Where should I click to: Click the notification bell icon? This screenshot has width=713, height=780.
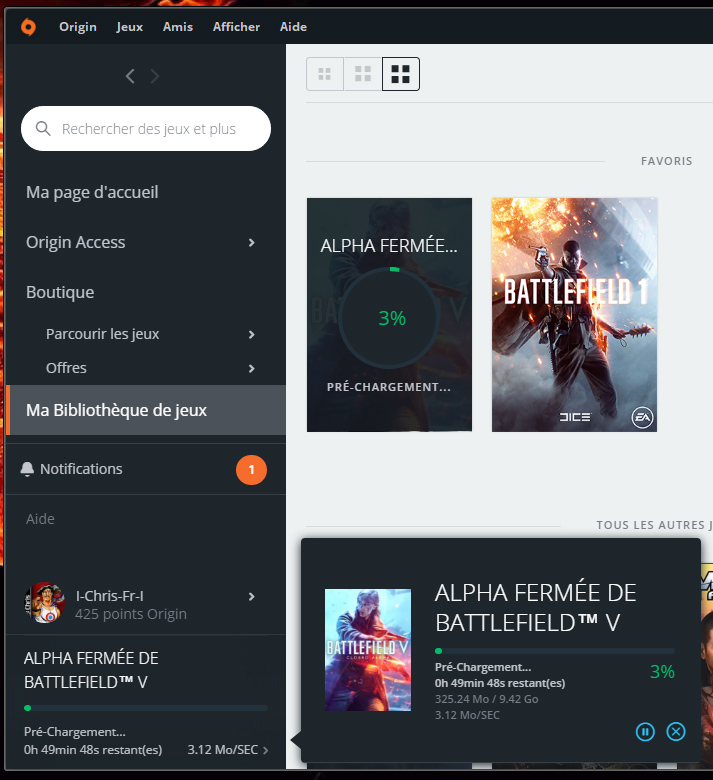point(27,469)
